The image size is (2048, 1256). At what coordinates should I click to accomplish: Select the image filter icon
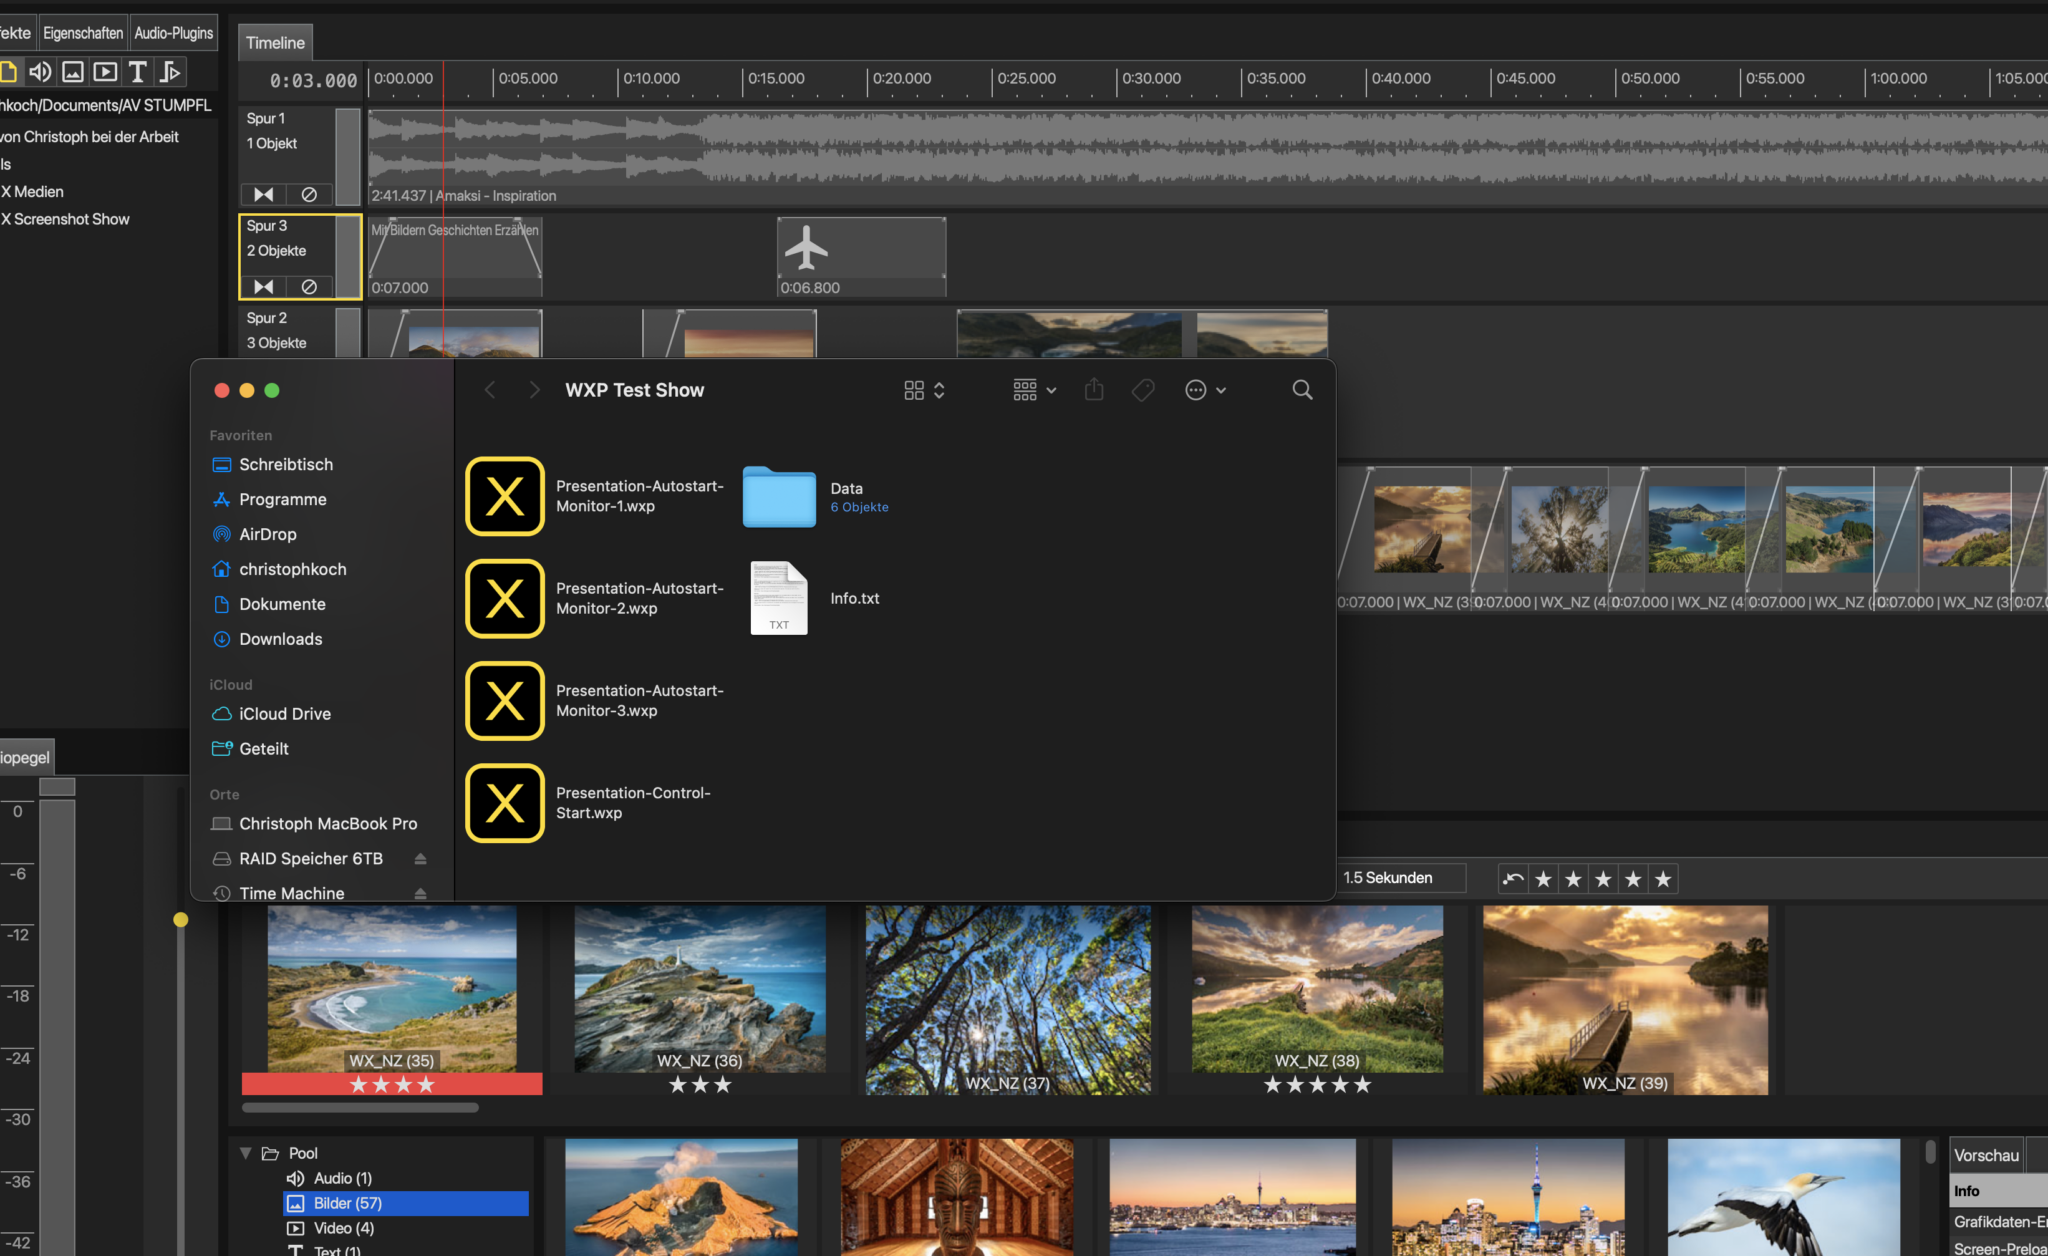point(73,72)
